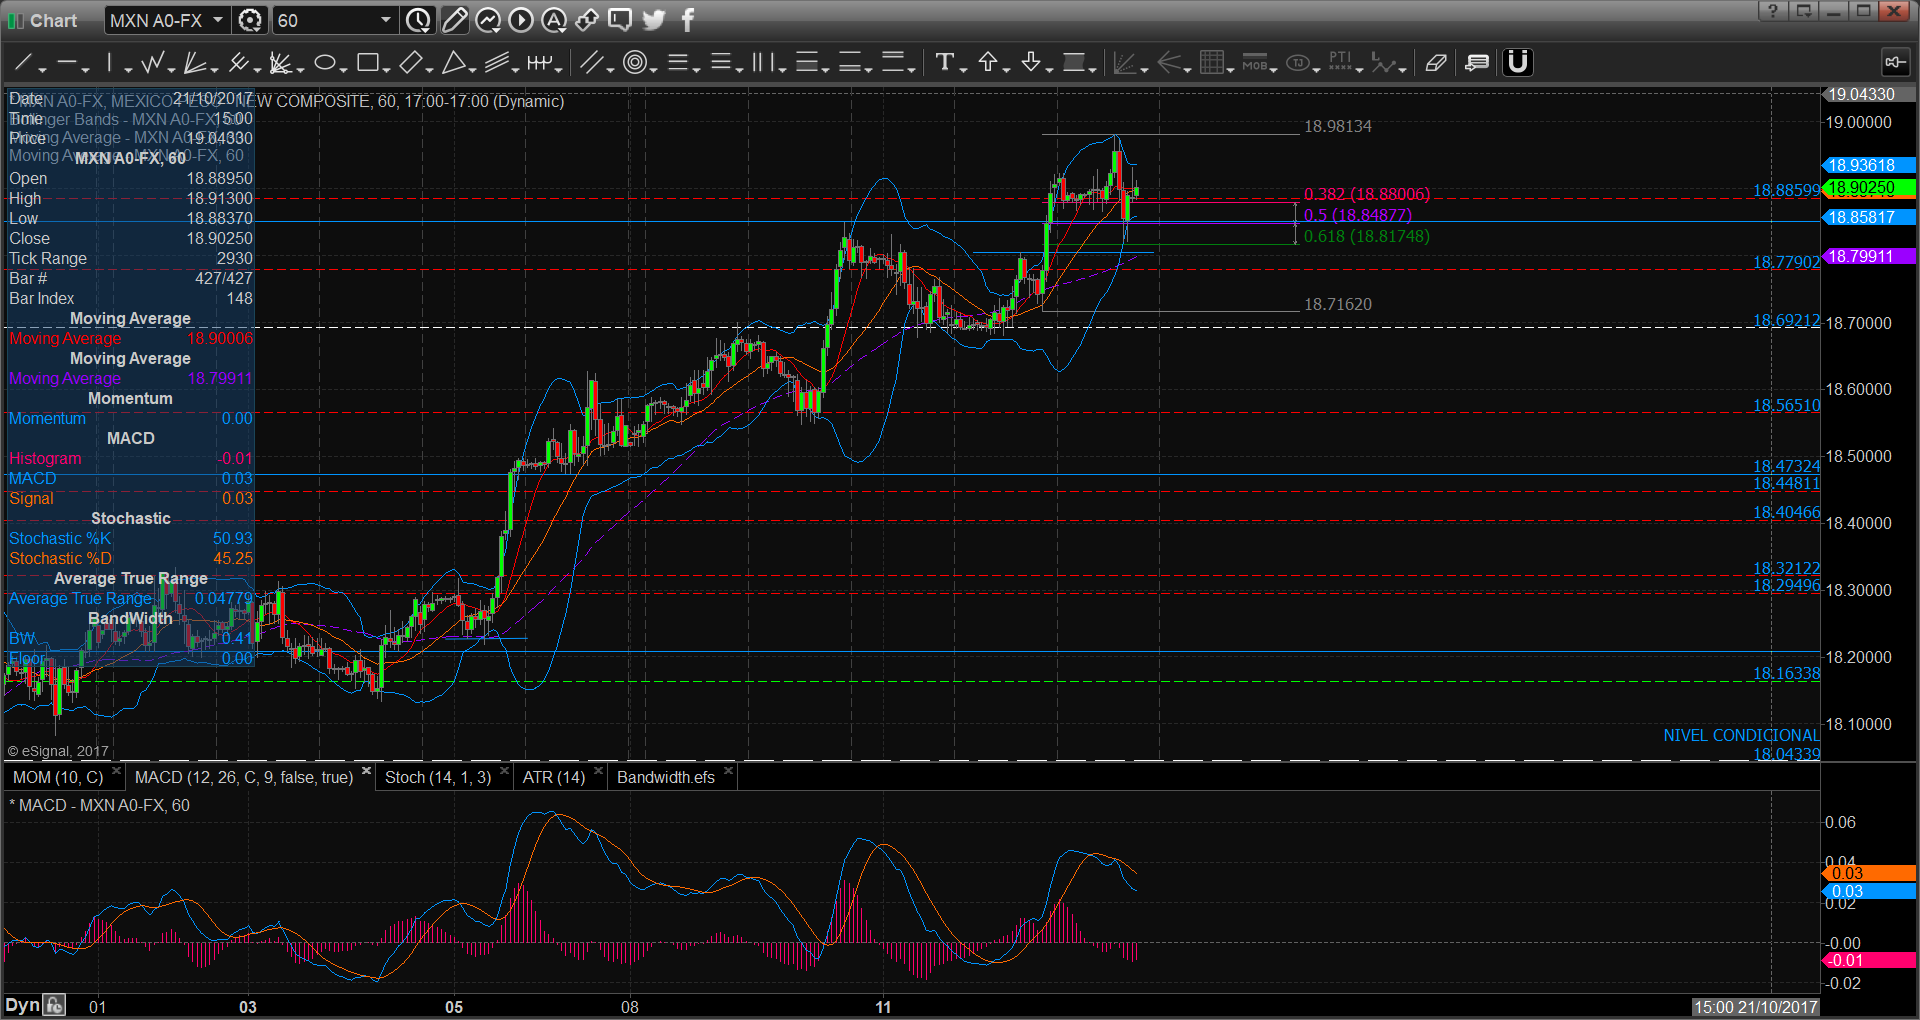The height and width of the screenshot is (1020, 1920).
Task: Click the lock icon next to Dyn
Action: (55, 1005)
